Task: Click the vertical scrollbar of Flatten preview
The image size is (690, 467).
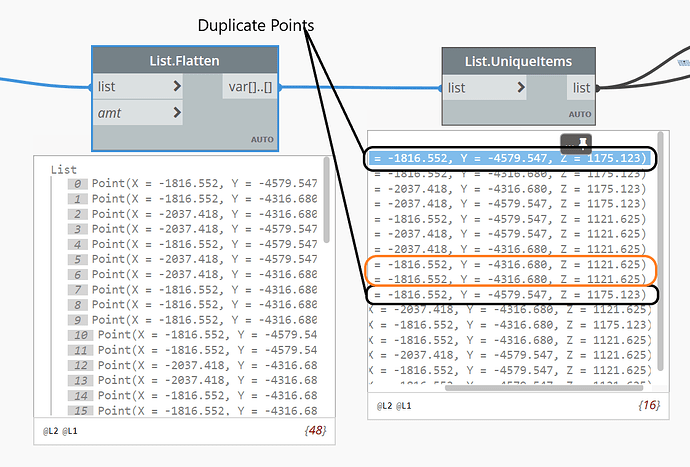Action: click(327, 200)
